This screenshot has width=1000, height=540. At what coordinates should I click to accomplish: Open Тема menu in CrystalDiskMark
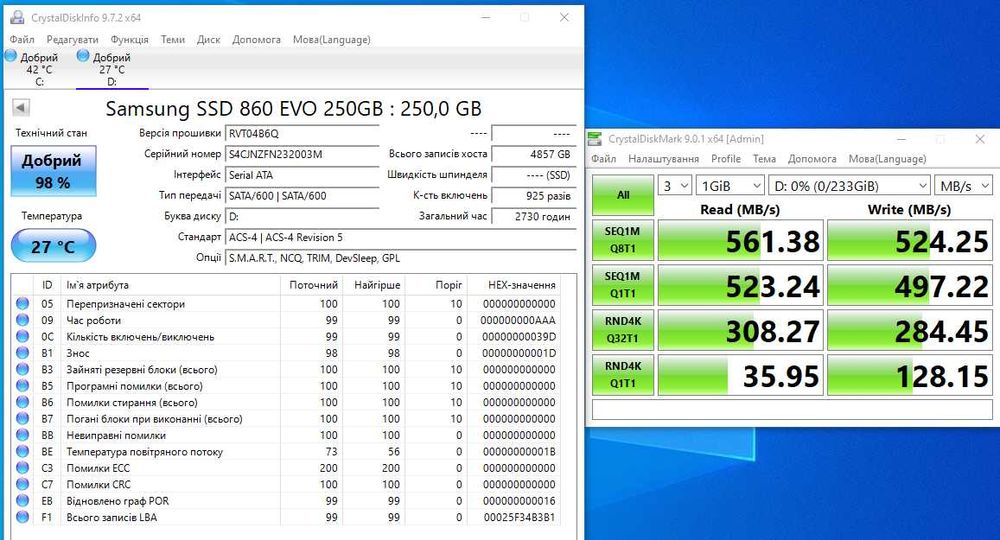click(x=764, y=159)
